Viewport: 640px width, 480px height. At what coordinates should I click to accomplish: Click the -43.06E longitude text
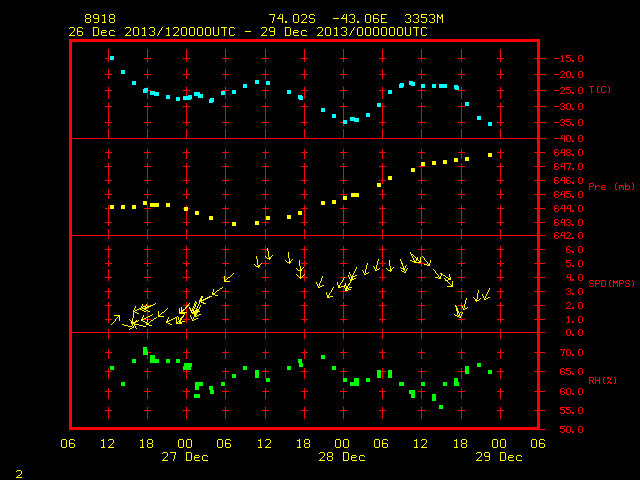click(359, 19)
